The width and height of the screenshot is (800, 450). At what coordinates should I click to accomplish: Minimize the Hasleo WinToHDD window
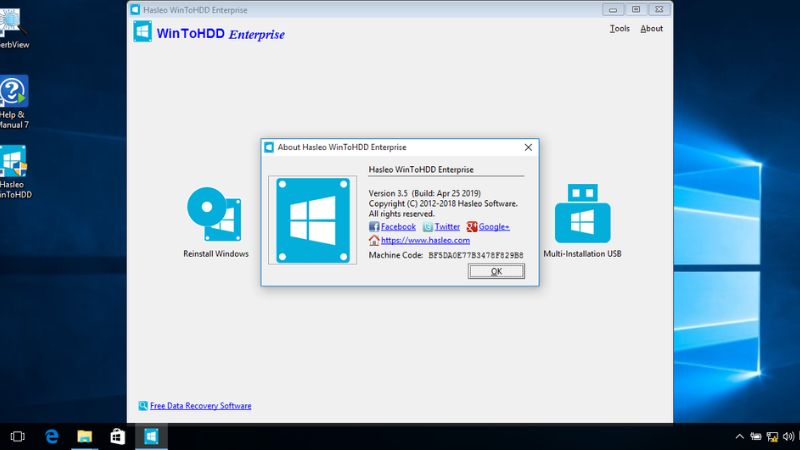click(613, 10)
